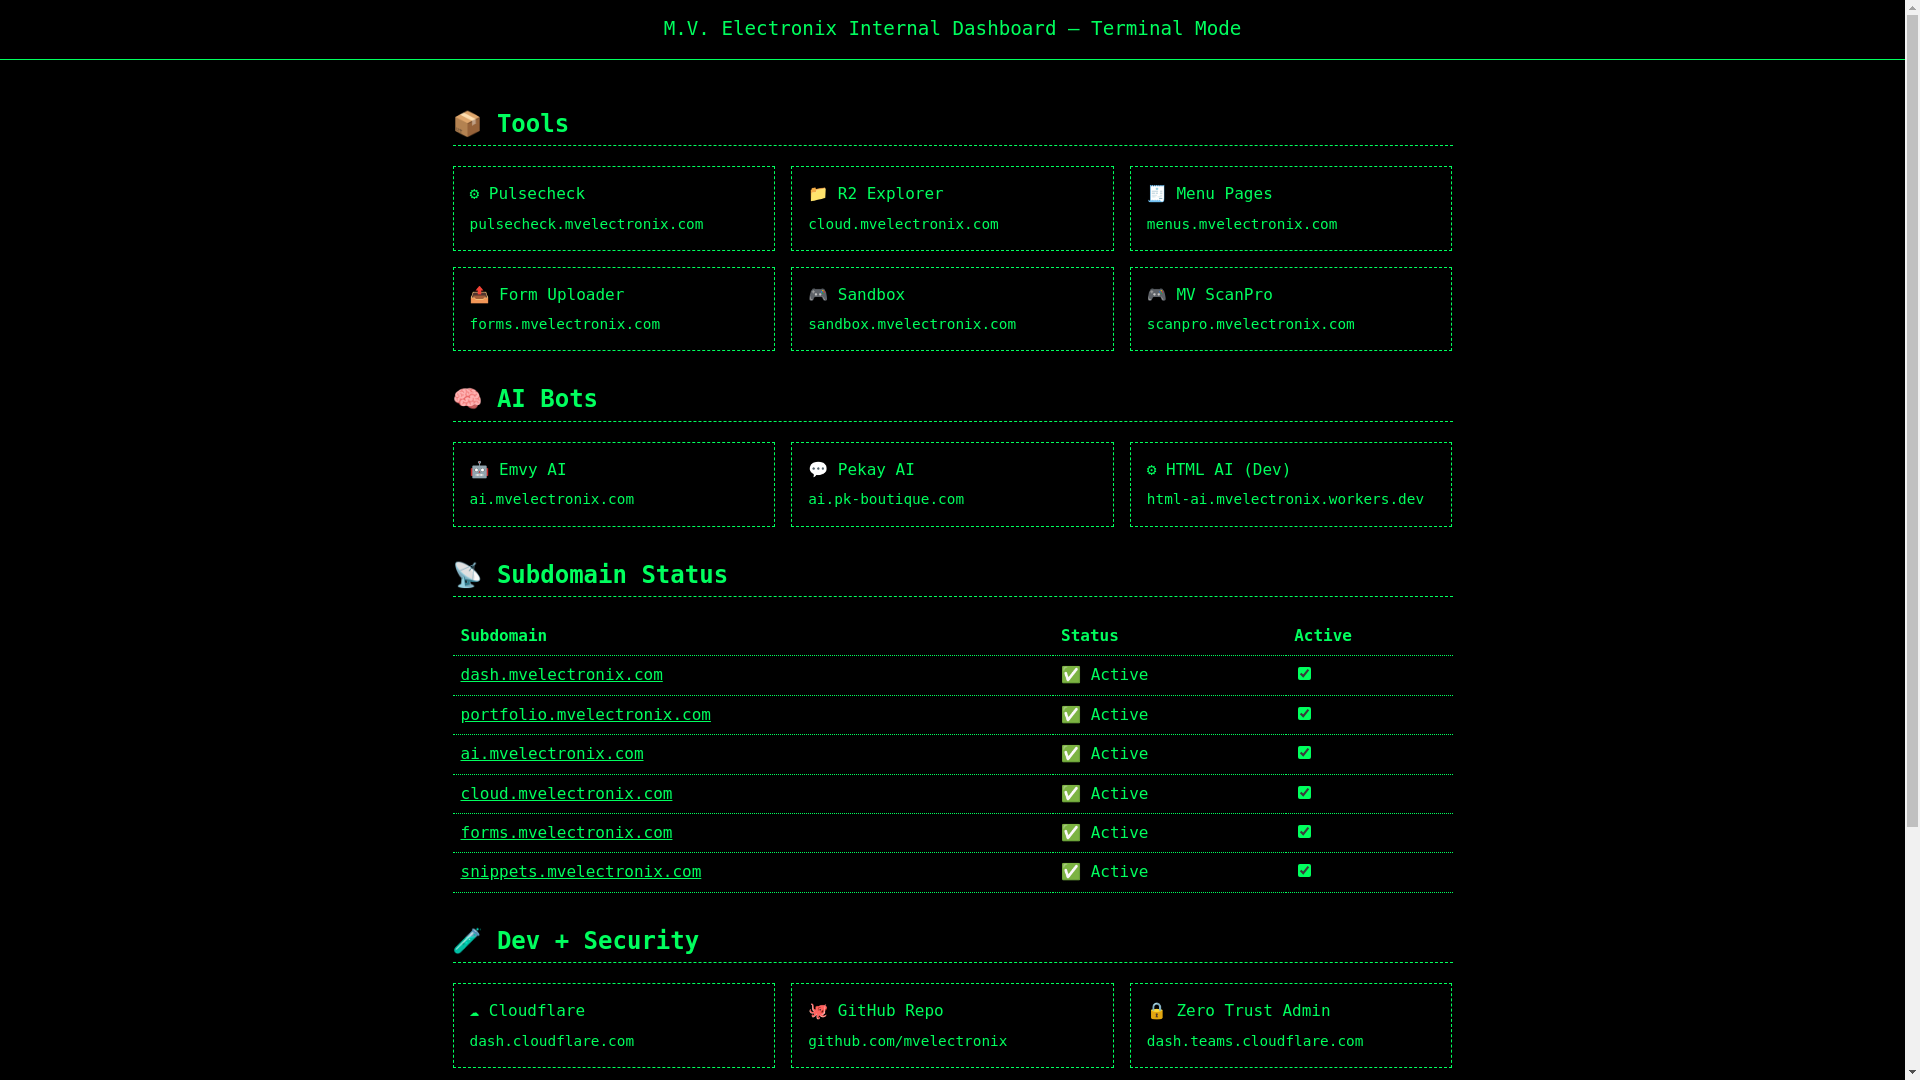Screen dimensions: 1920x1080
Task: Click the gamepad icon on Sandbox card
Action: [x=818, y=295]
